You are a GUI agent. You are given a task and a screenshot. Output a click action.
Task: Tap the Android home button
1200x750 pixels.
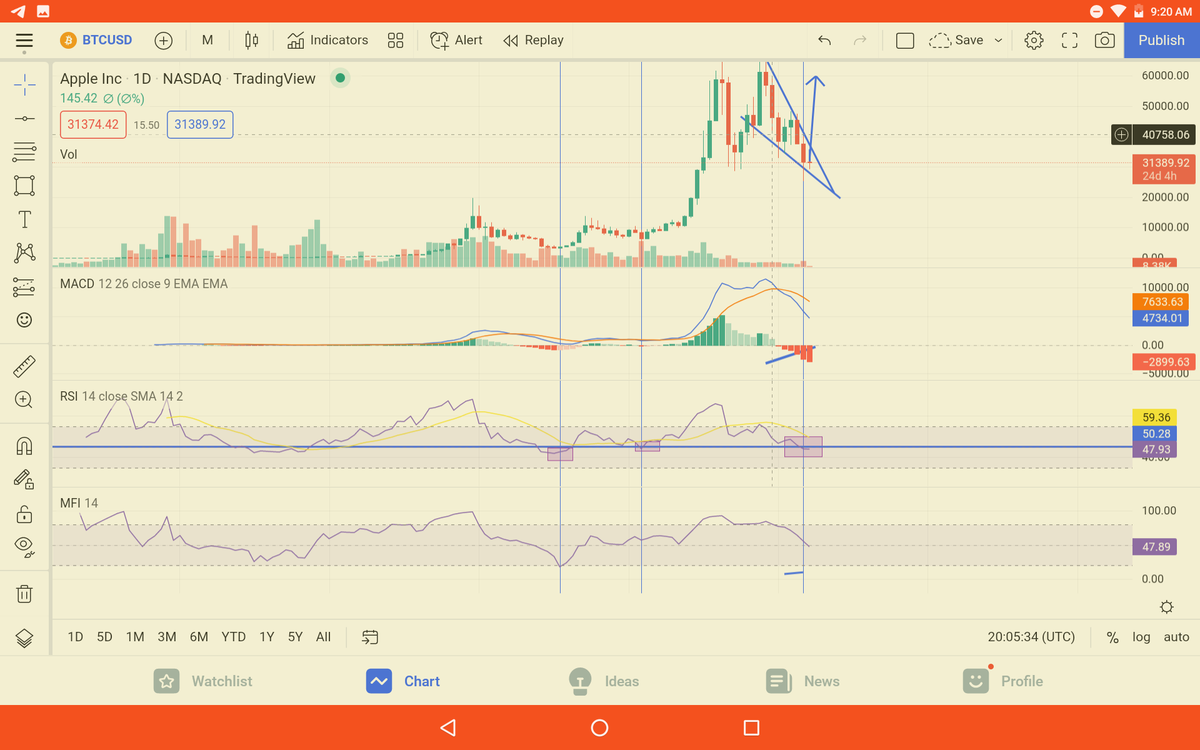point(600,727)
